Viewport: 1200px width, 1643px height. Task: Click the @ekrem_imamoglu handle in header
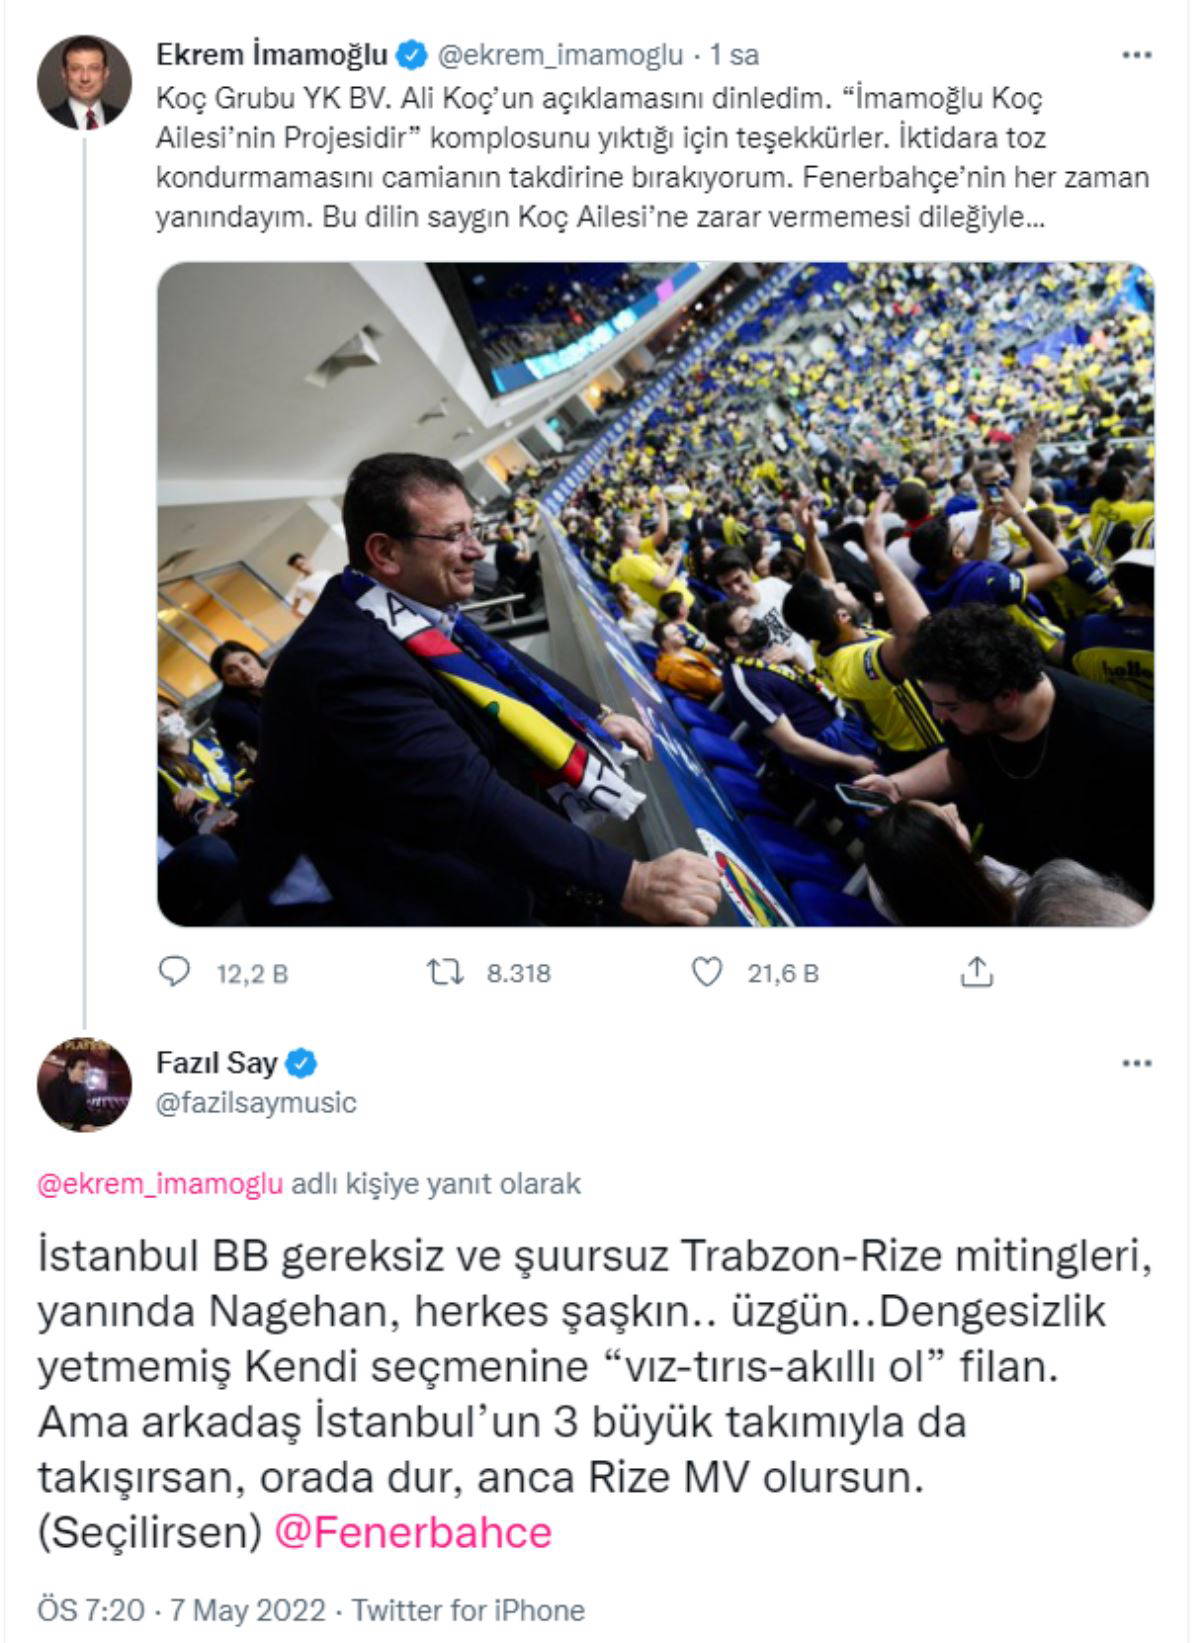(x=561, y=55)
